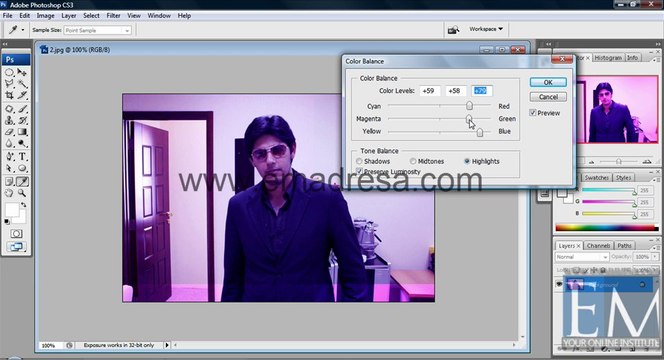The width and height of the screenshot is (664, 360).
Task: Click the Cyan-Red slider handle
Action: coord(469,105)
